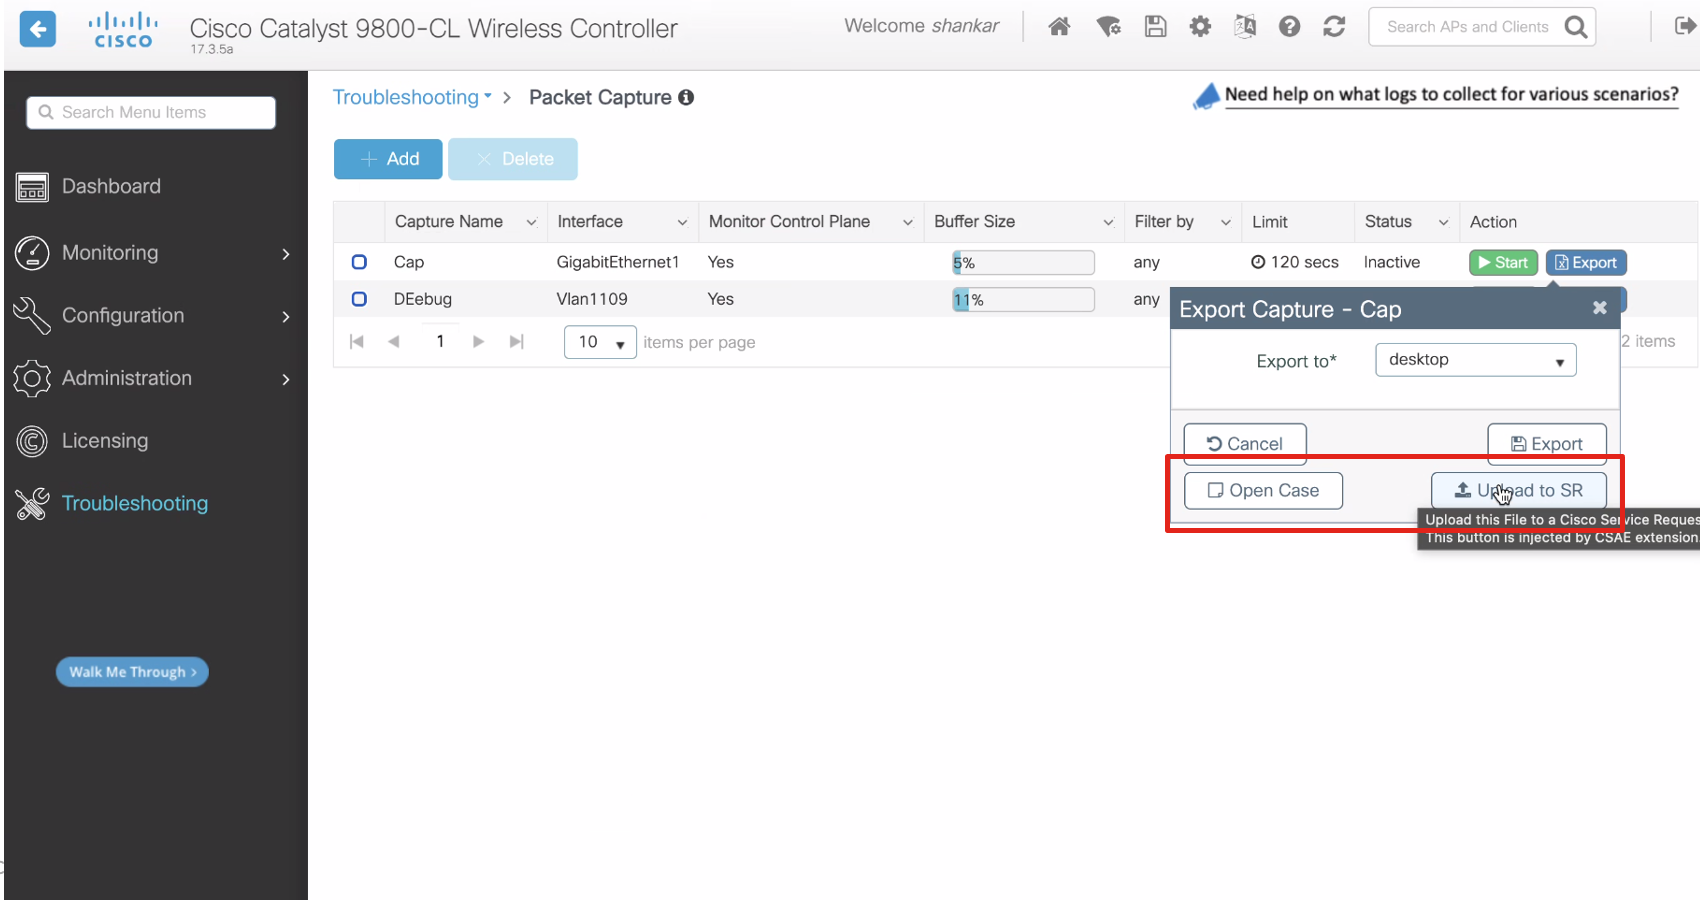Open Interface column filter dropdown
Screen dimensions: 1700x900
[x=682, y=223]
